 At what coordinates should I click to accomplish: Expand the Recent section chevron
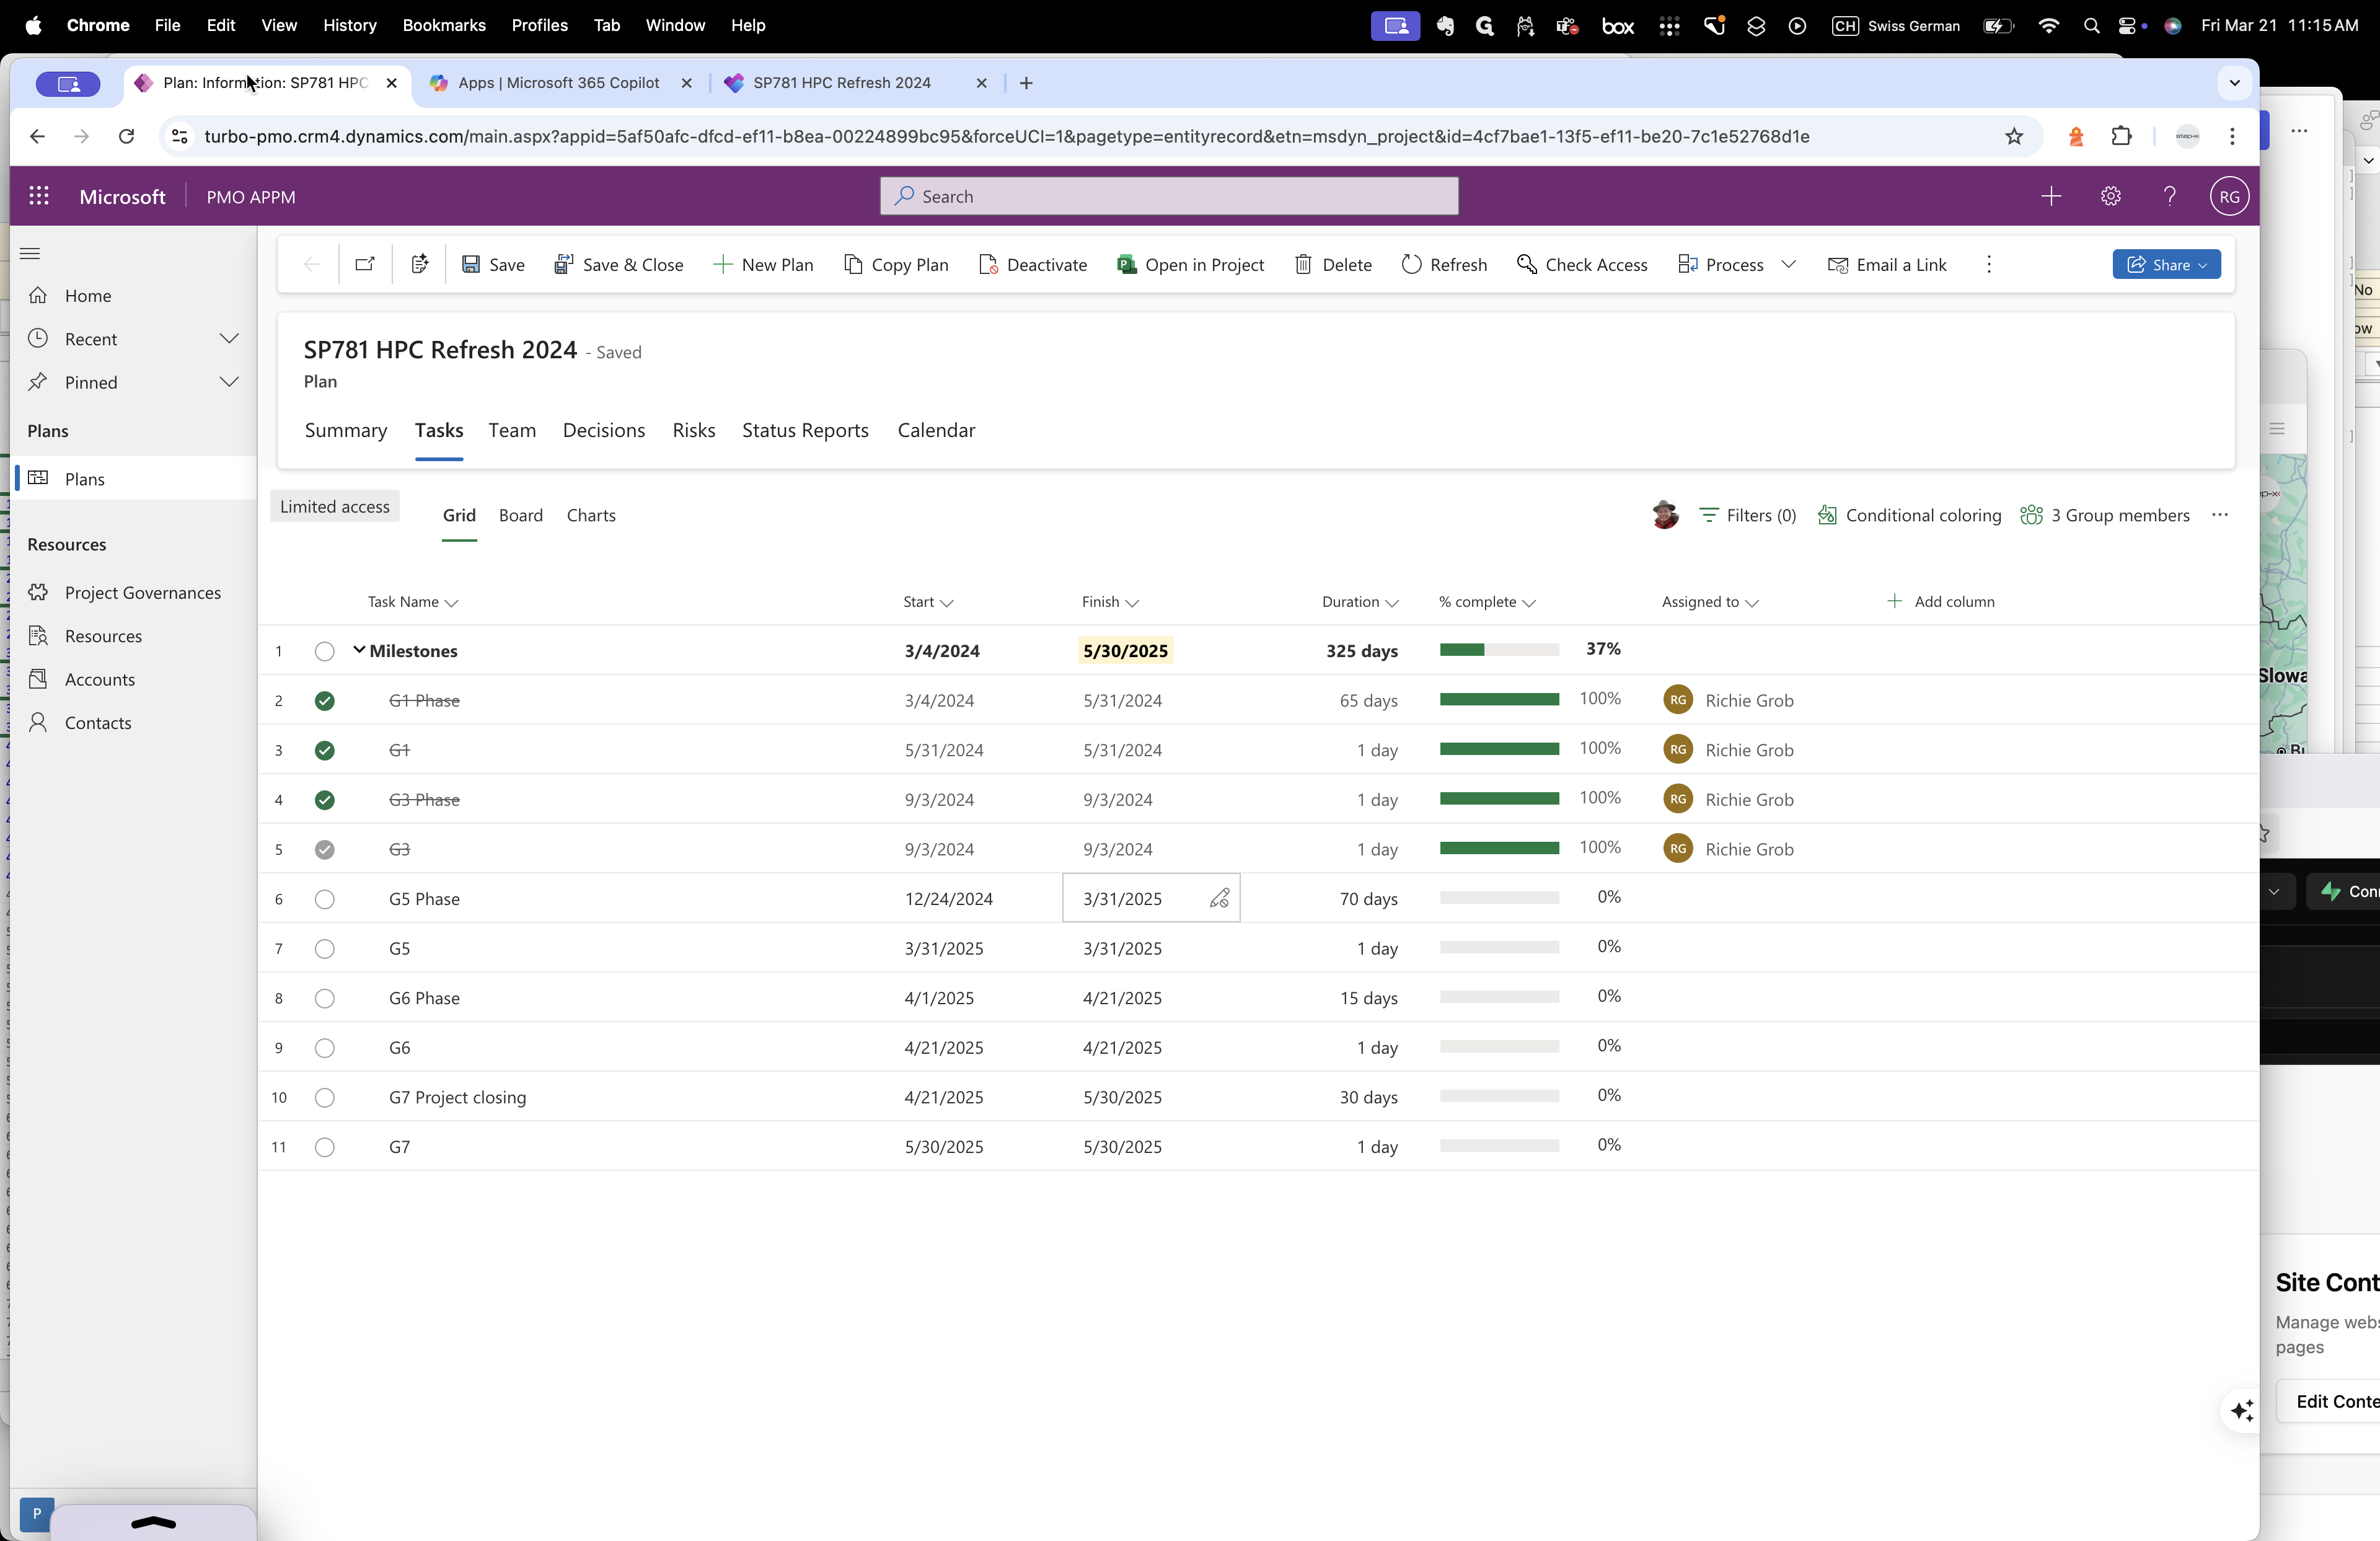pos(229,339)
